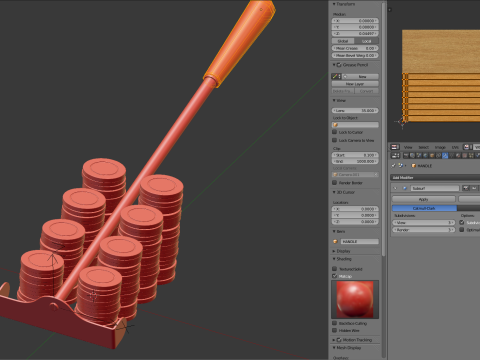
Task: Click the 3D Cursor X location field
Action: (x=355, y=209)
